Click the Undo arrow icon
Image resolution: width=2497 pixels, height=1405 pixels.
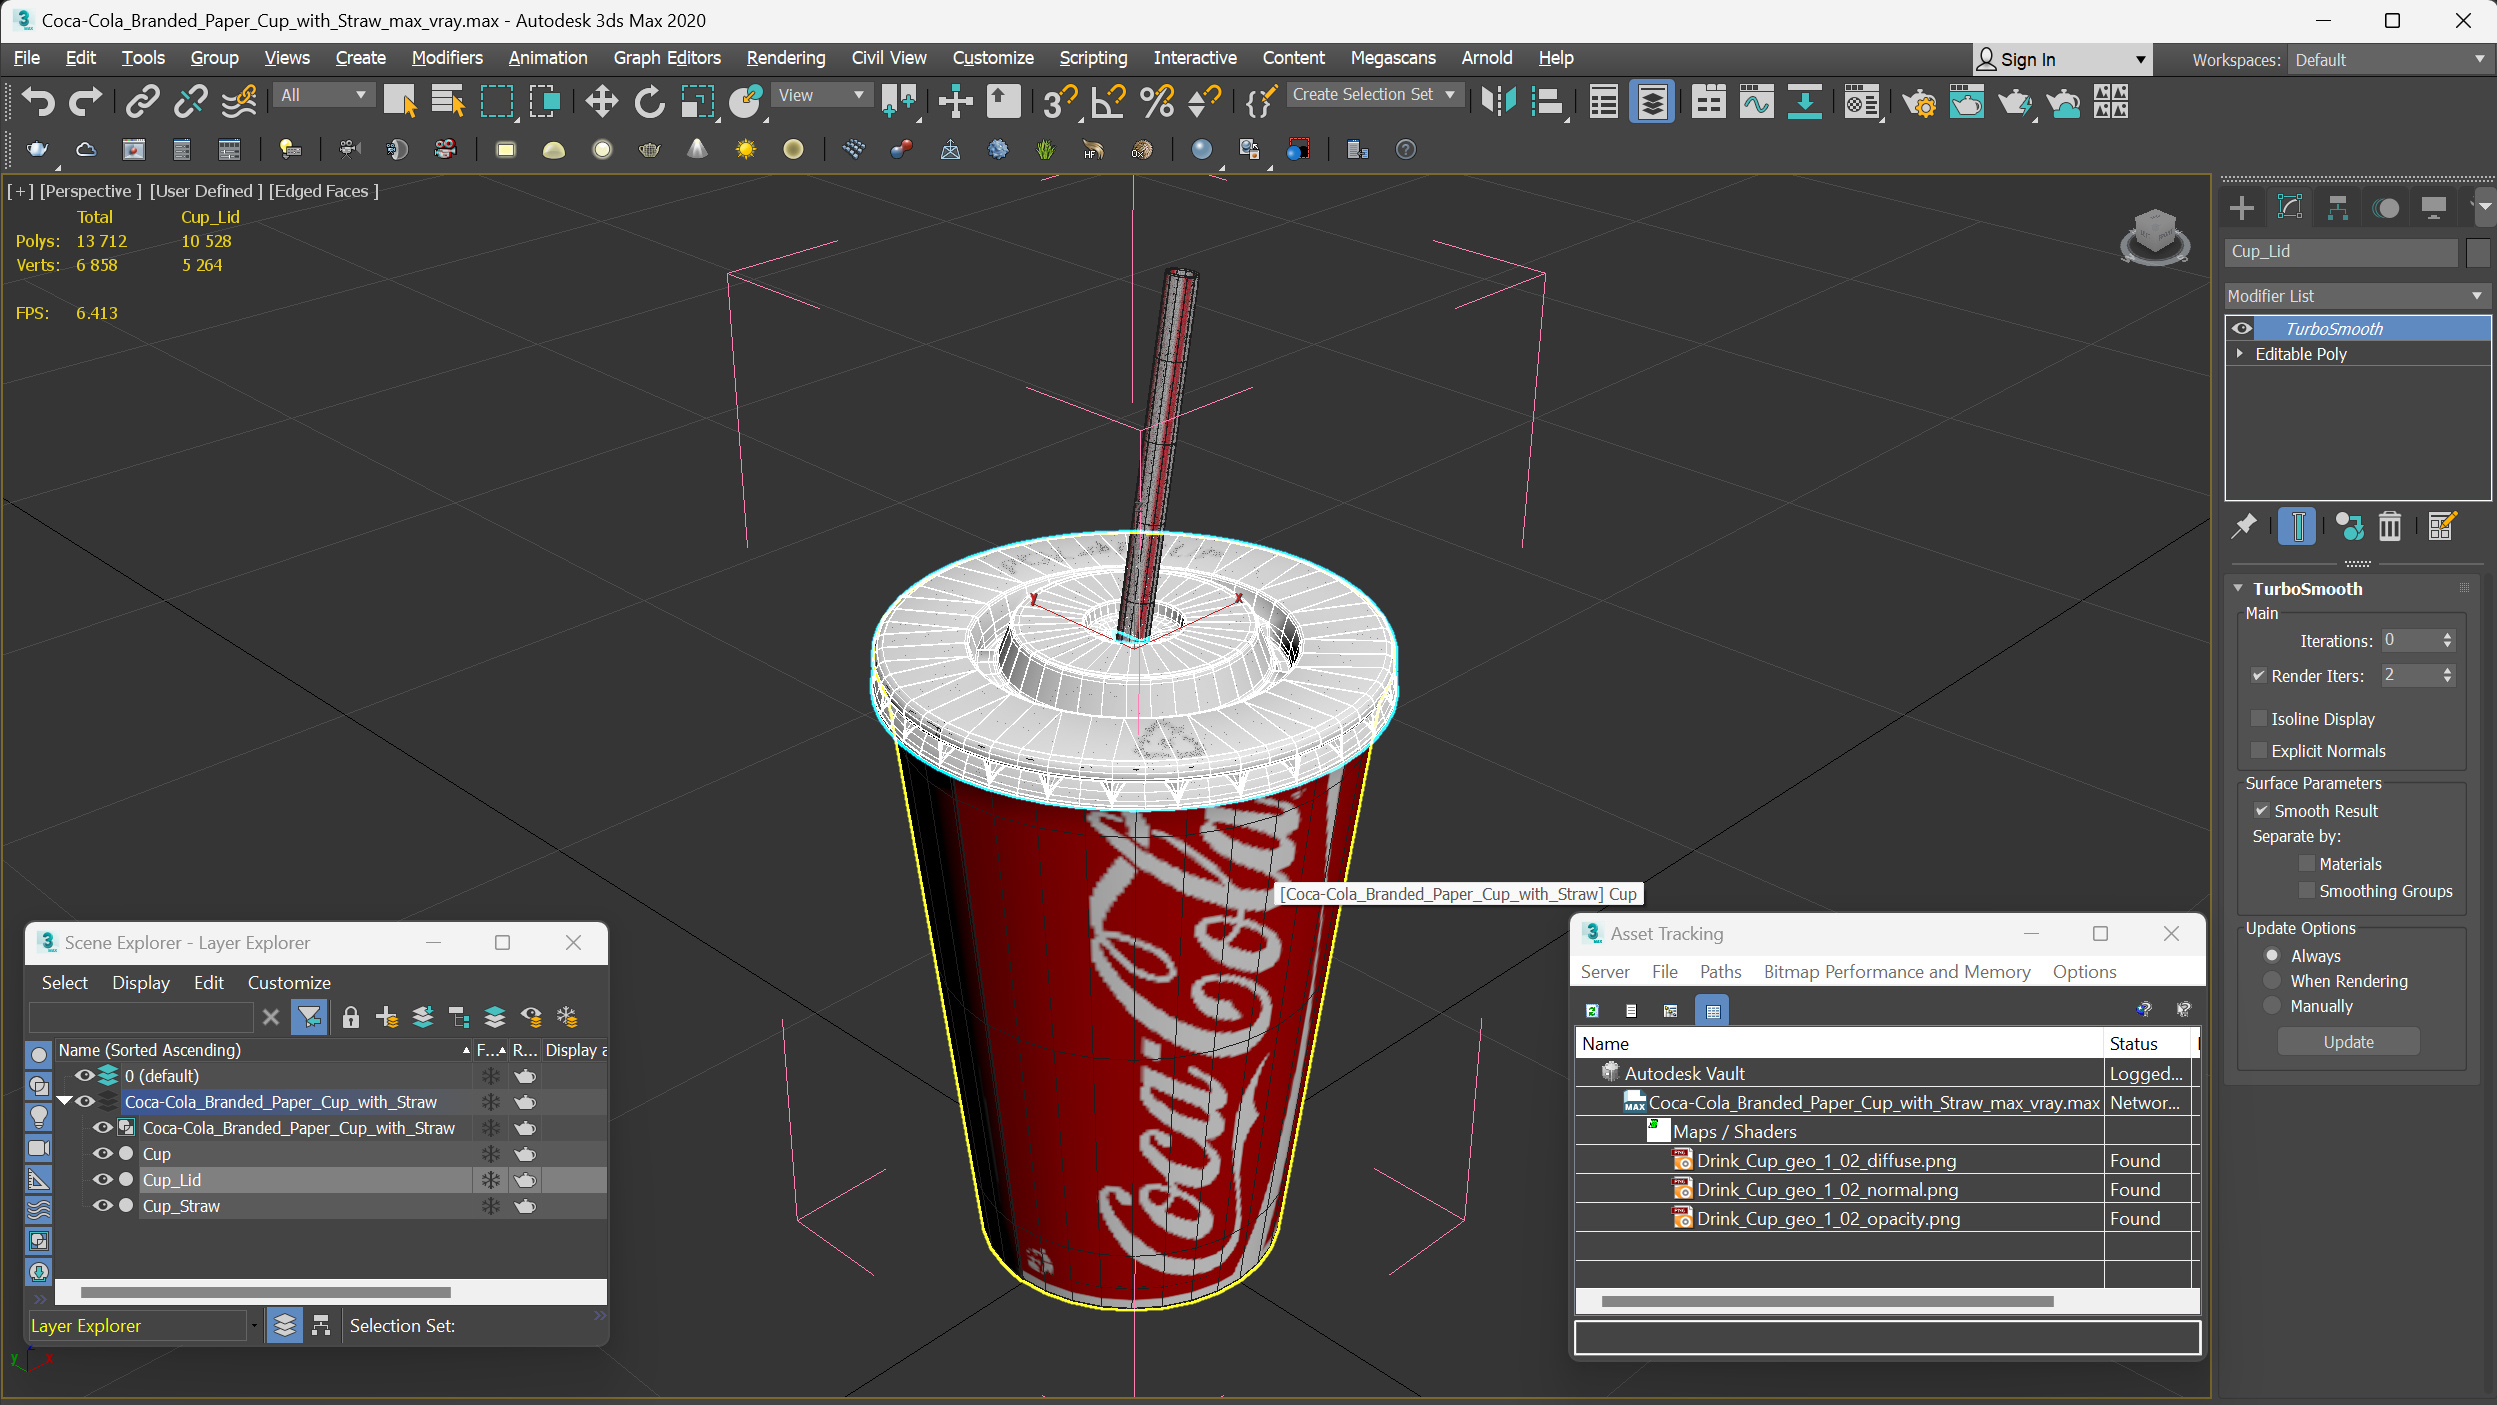tap(38, 101)
